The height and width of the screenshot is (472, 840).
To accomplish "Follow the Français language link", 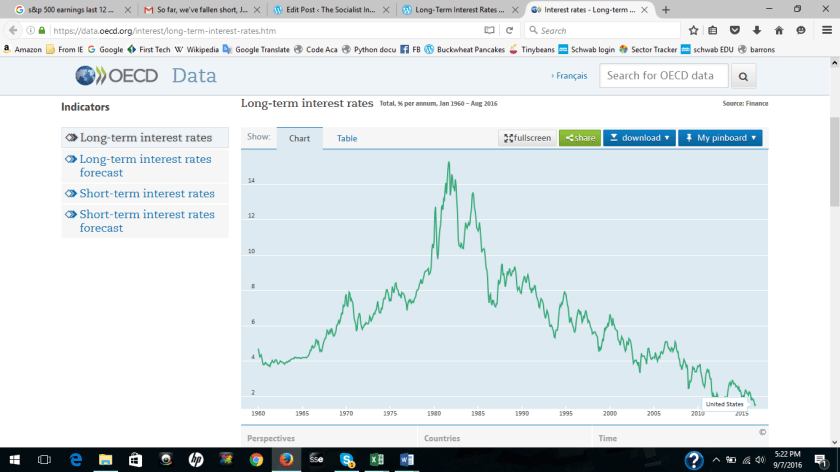I will (569, 76).
